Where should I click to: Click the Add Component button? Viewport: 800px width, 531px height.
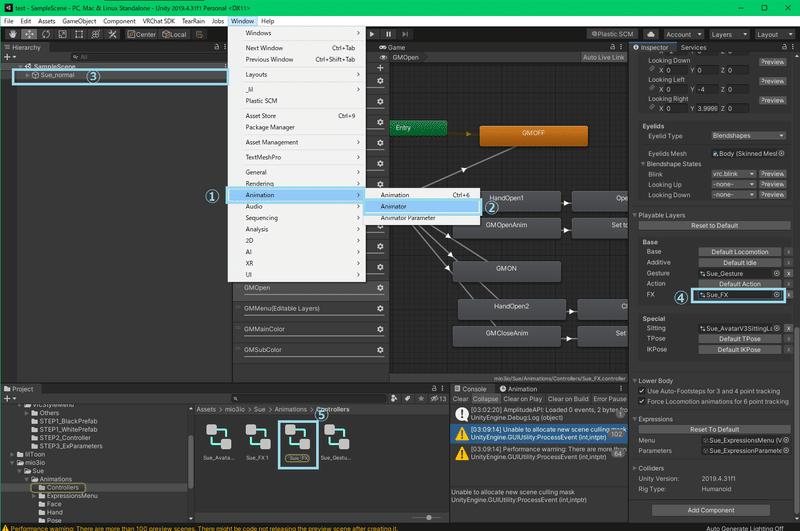click(x=711, y=510)
